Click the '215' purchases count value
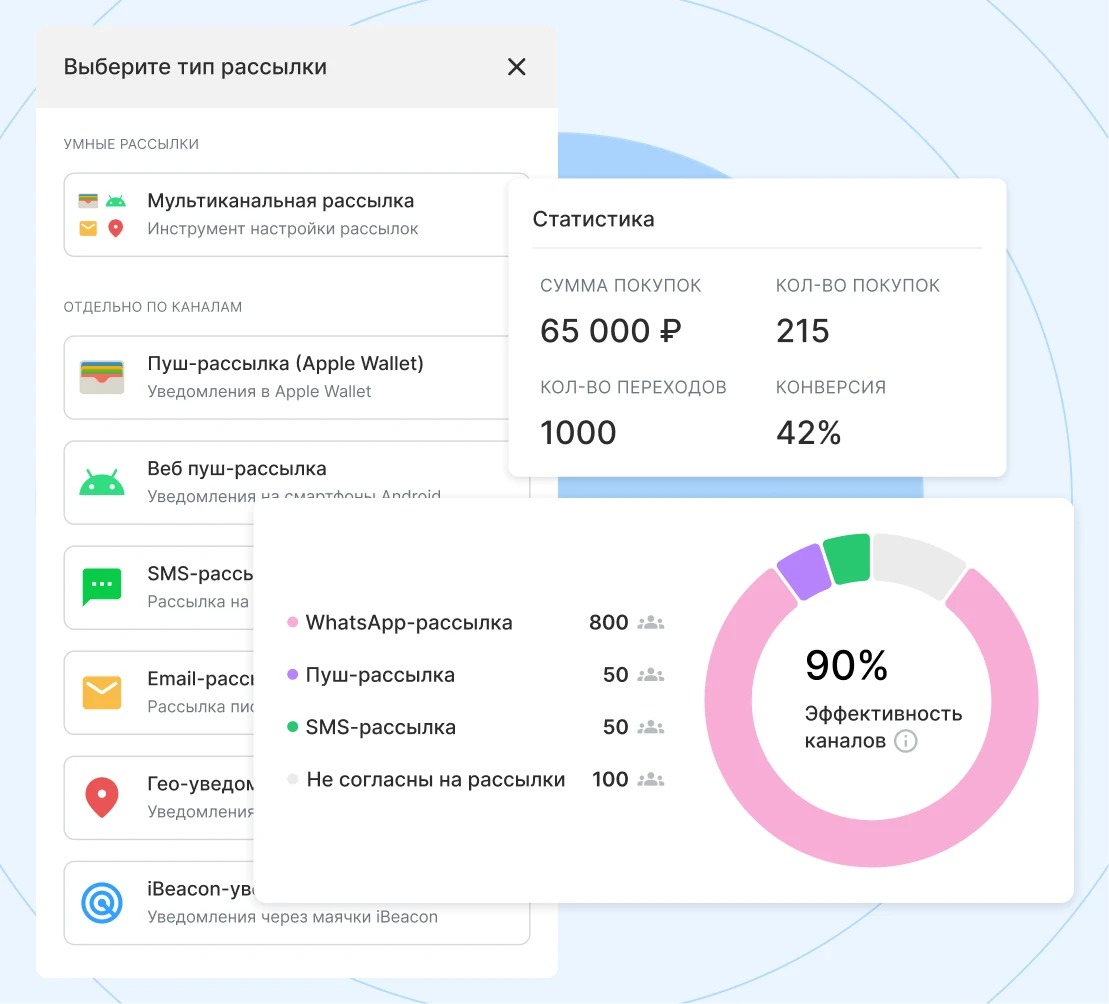 (803, 331)
